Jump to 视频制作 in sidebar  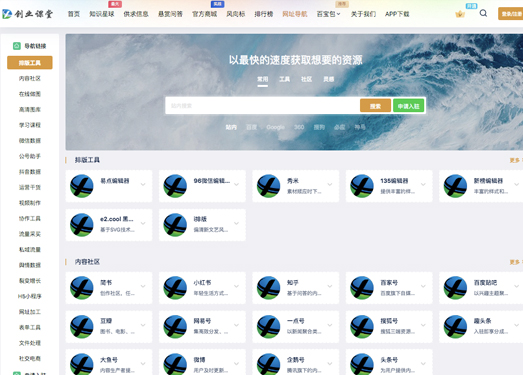(x=30, y=203)
